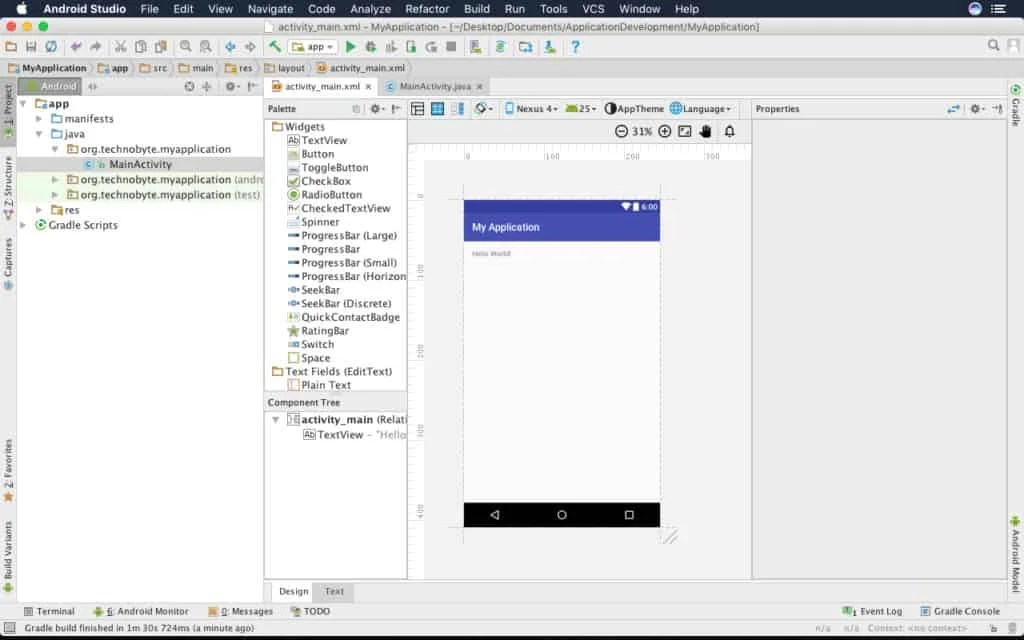The width and height of the screenshot is (1024, 640).
Task: Run the app with the green play icon
Action: (x=351, y=47)
